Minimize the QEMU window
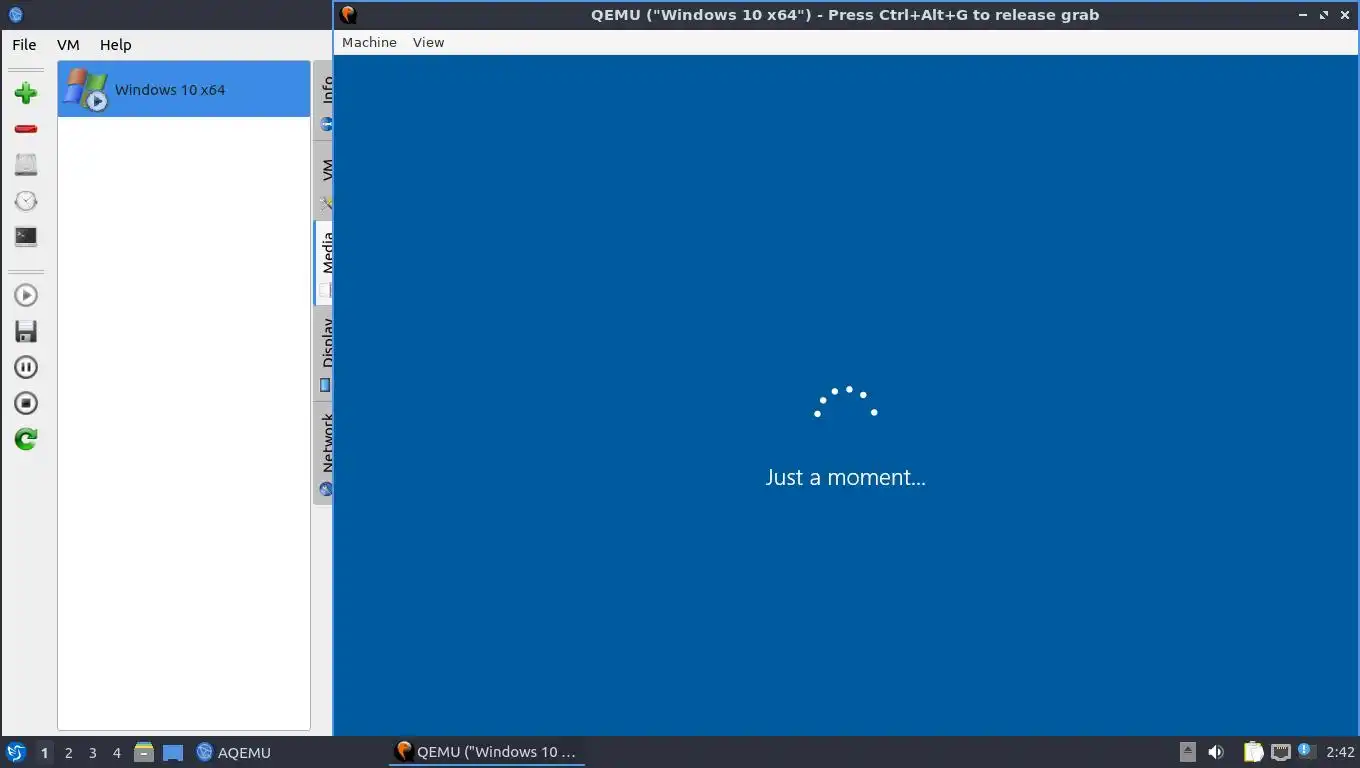 [1303, 15]
